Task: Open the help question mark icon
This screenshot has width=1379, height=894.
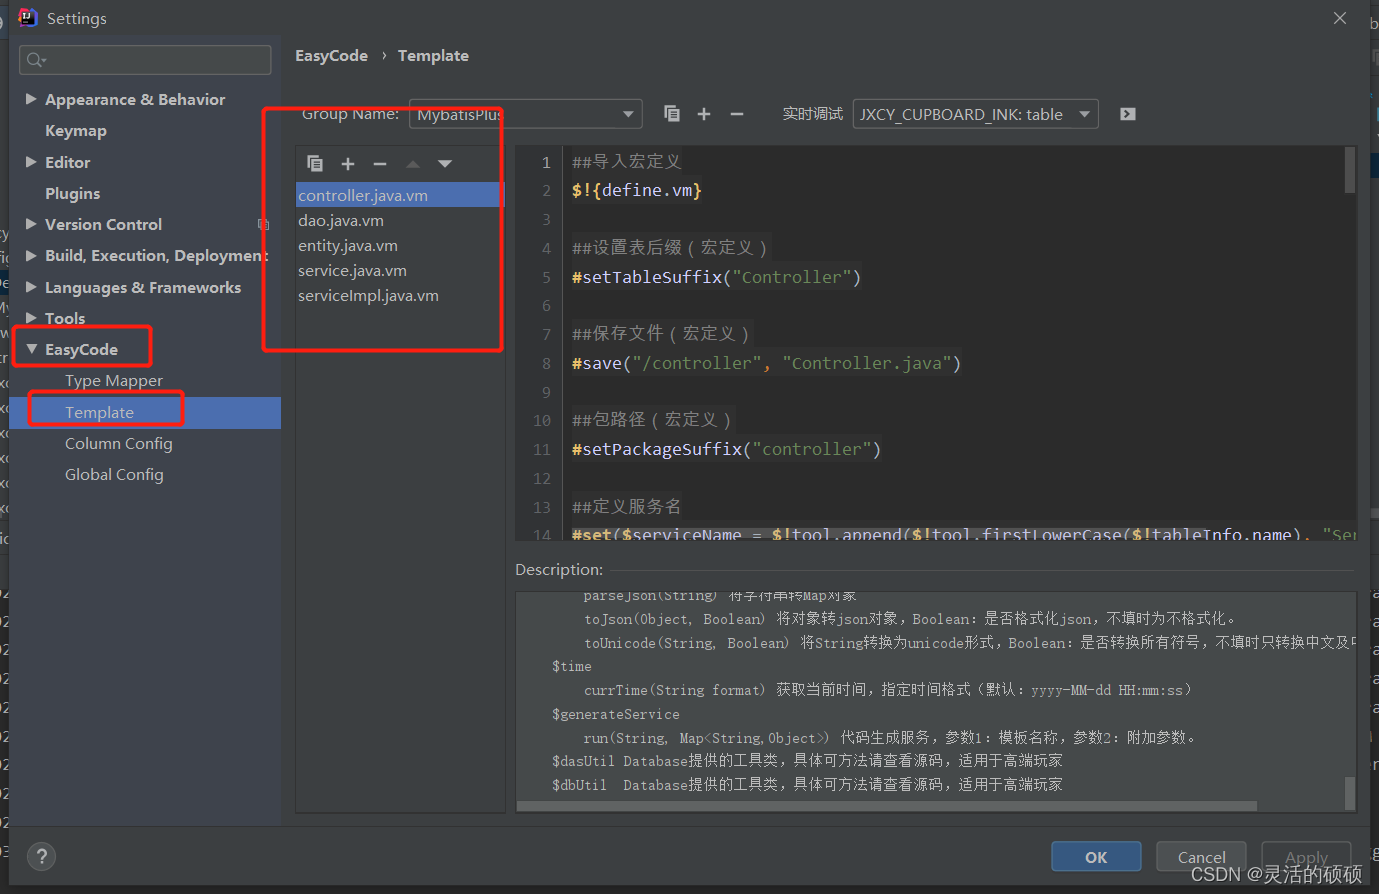Action: coord(41,857)
